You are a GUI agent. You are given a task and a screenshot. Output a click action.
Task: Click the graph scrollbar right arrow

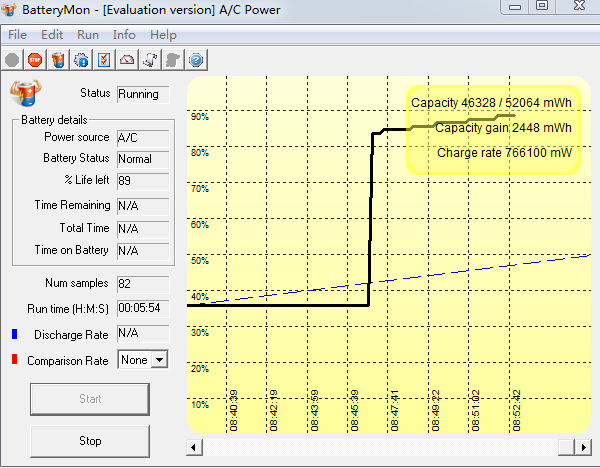583,447
